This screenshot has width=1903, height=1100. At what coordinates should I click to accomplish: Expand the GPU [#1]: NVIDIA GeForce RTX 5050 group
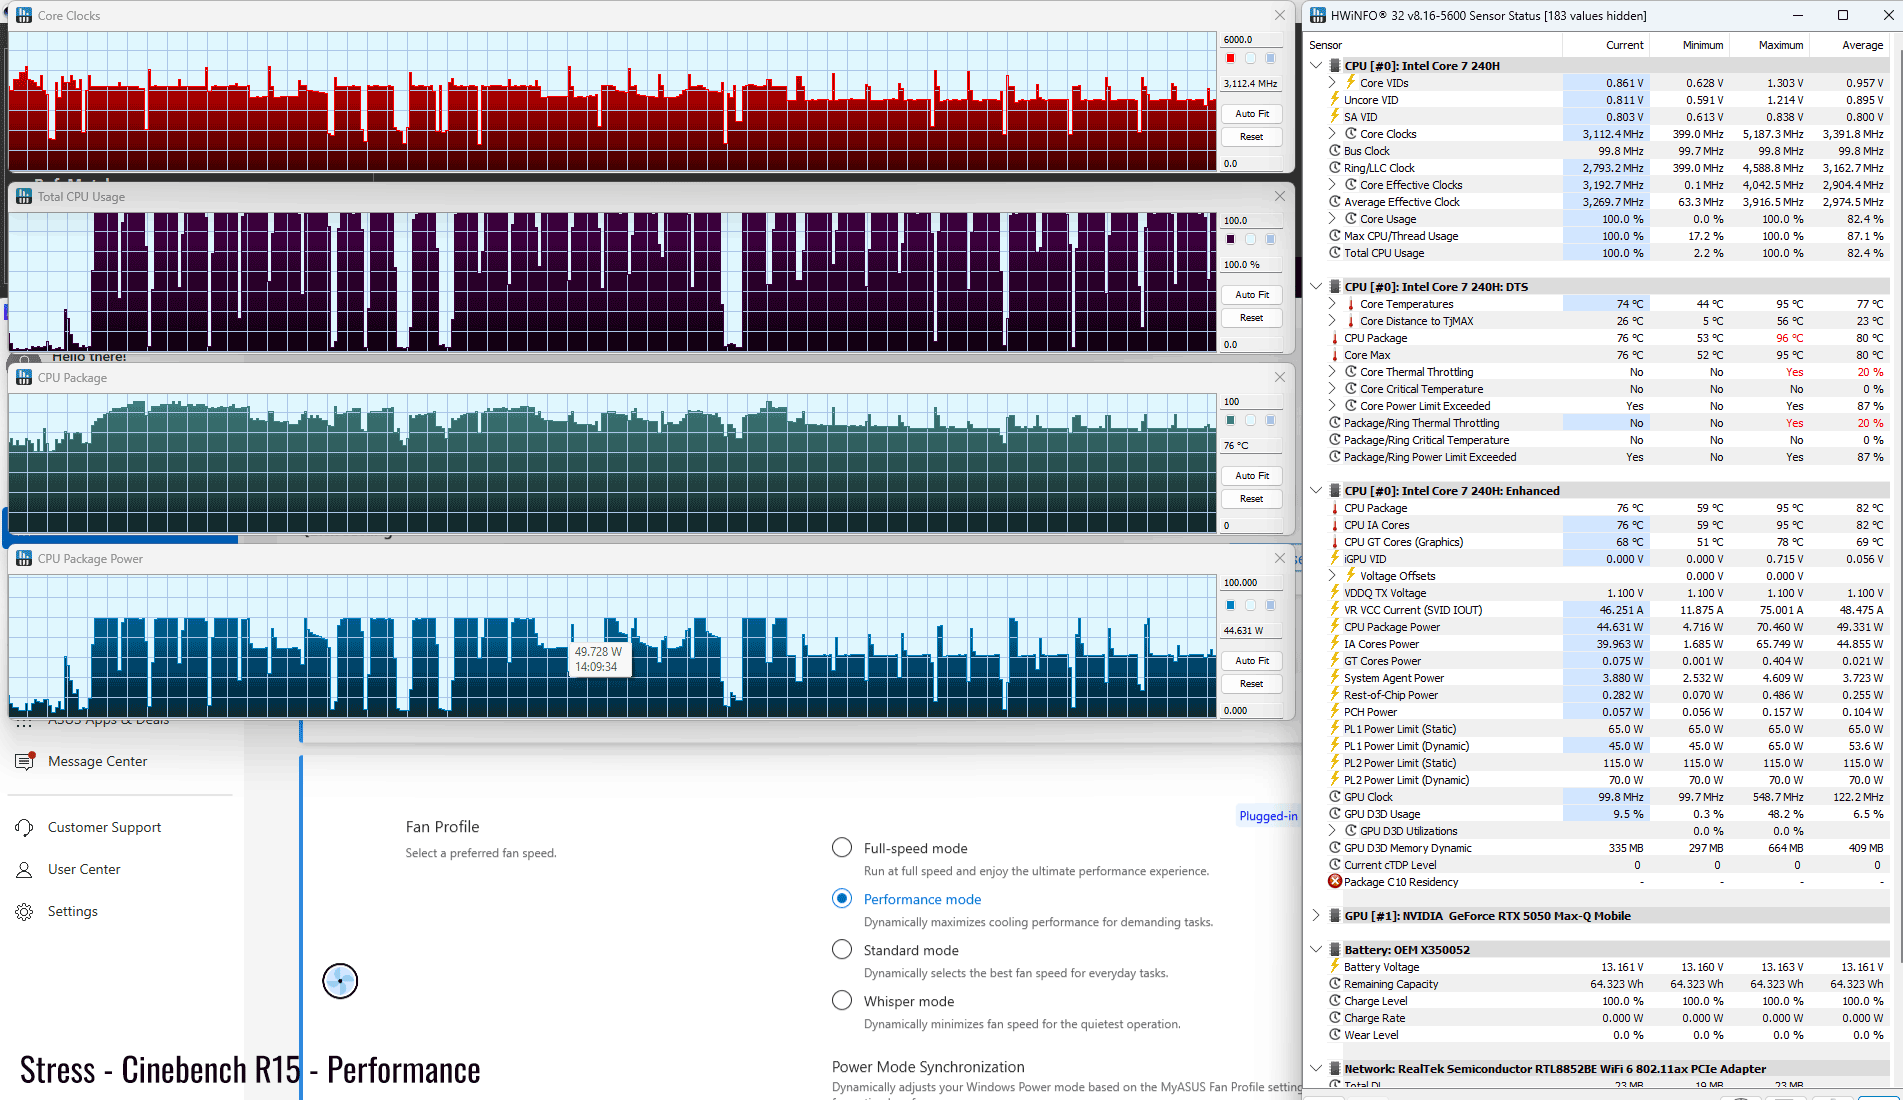click(x=1316, y=916)
